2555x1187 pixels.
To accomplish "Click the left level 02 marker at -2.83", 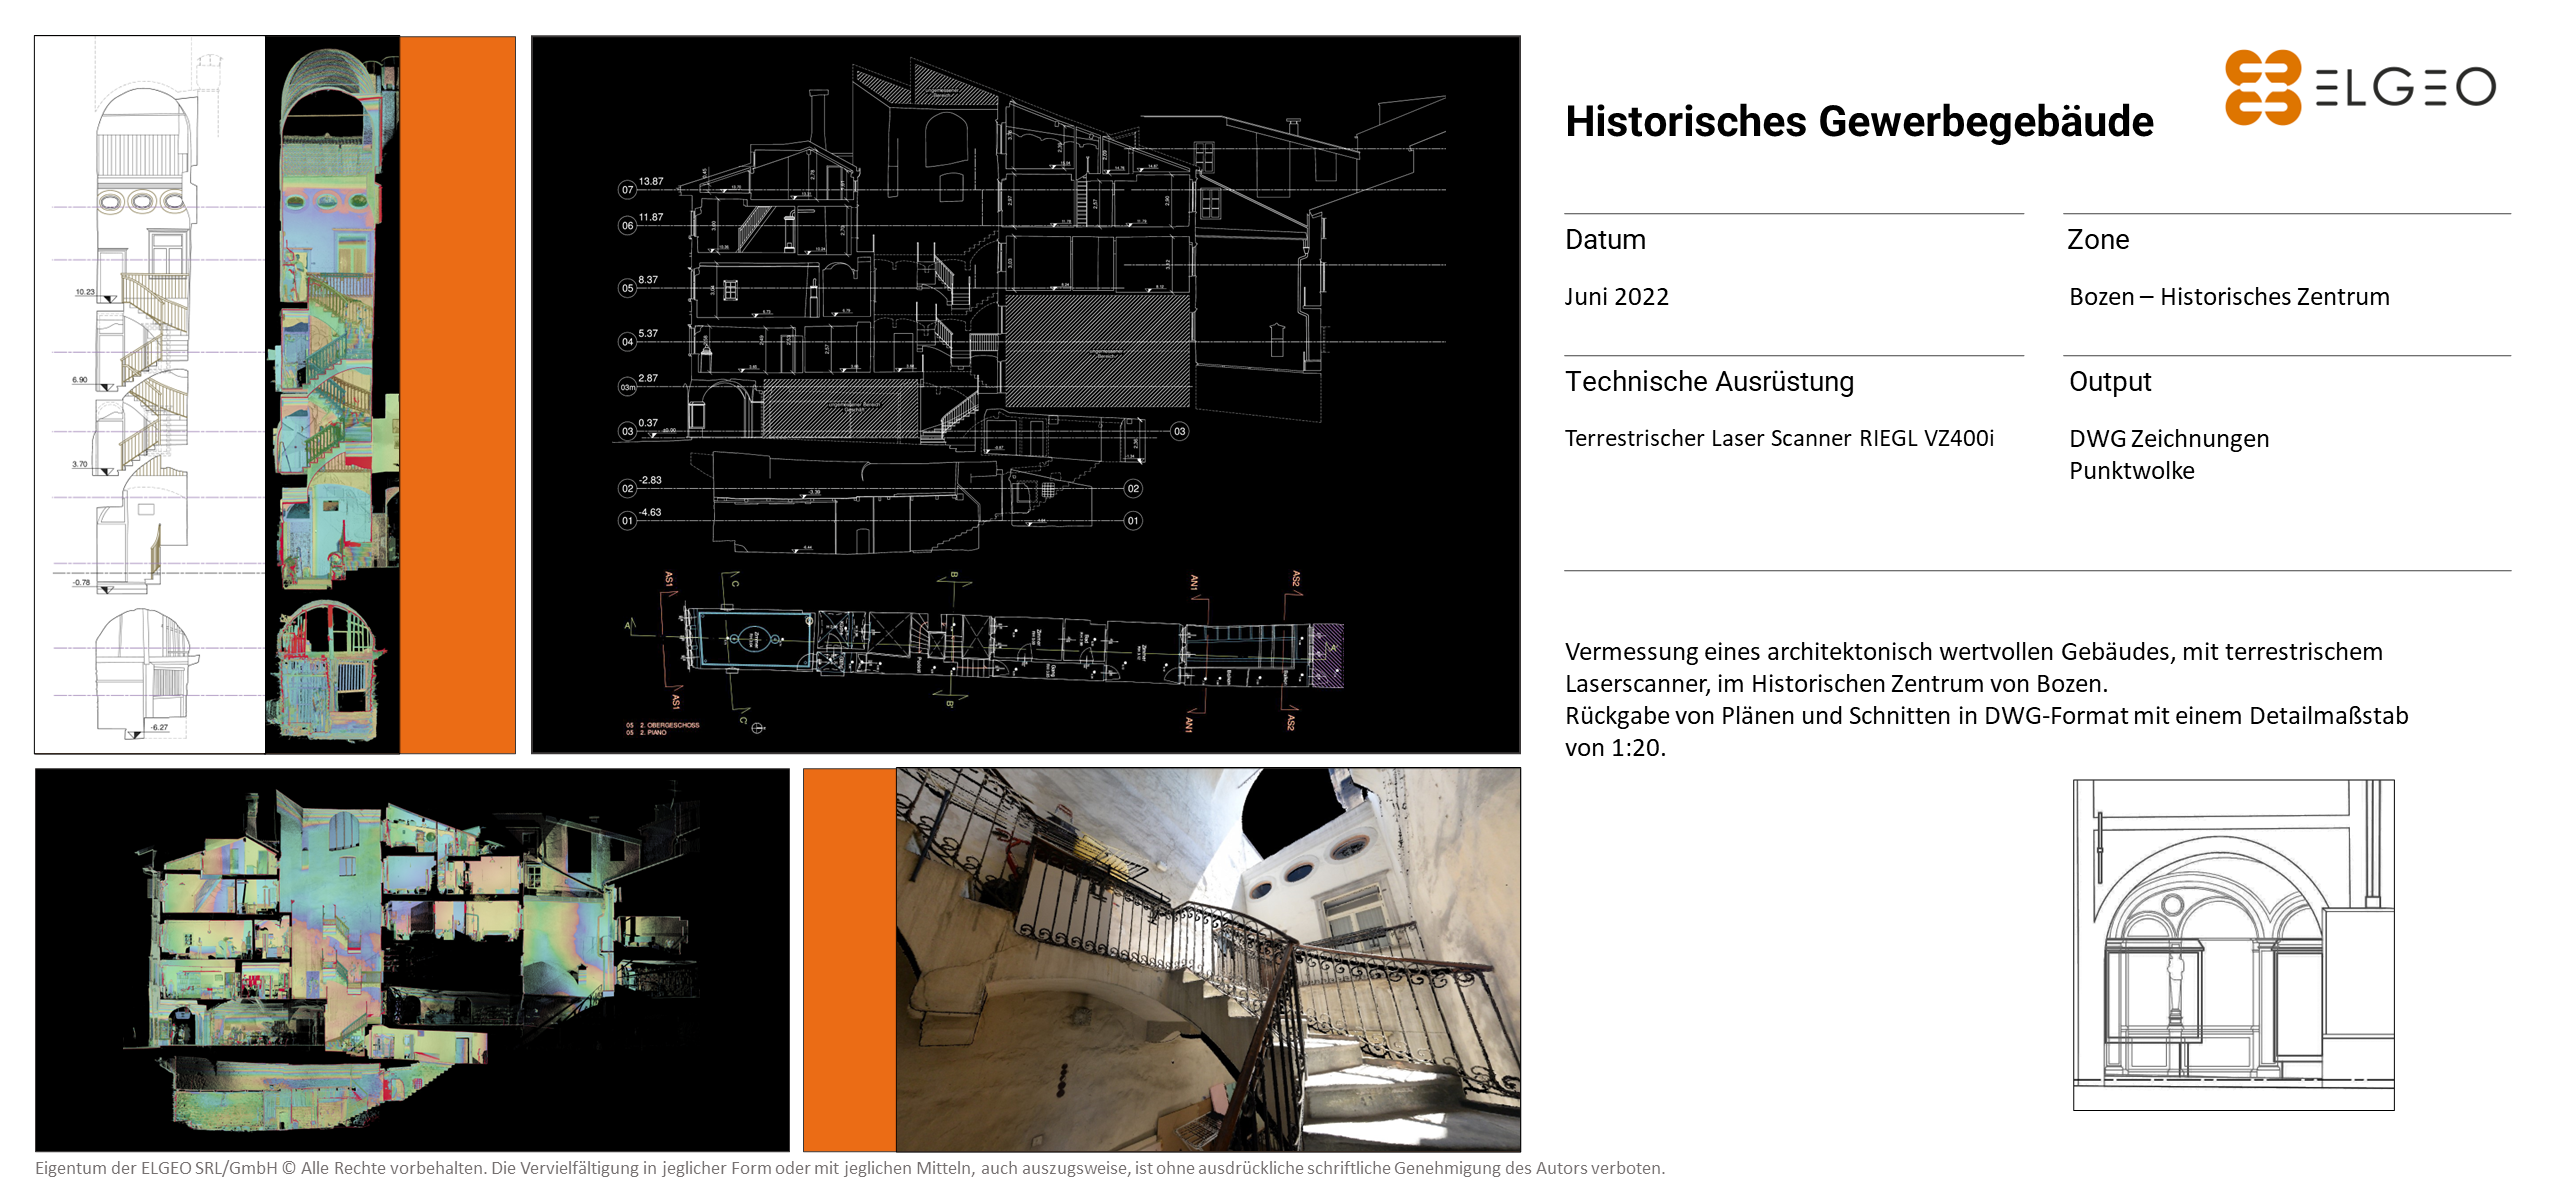I will 627,489.
